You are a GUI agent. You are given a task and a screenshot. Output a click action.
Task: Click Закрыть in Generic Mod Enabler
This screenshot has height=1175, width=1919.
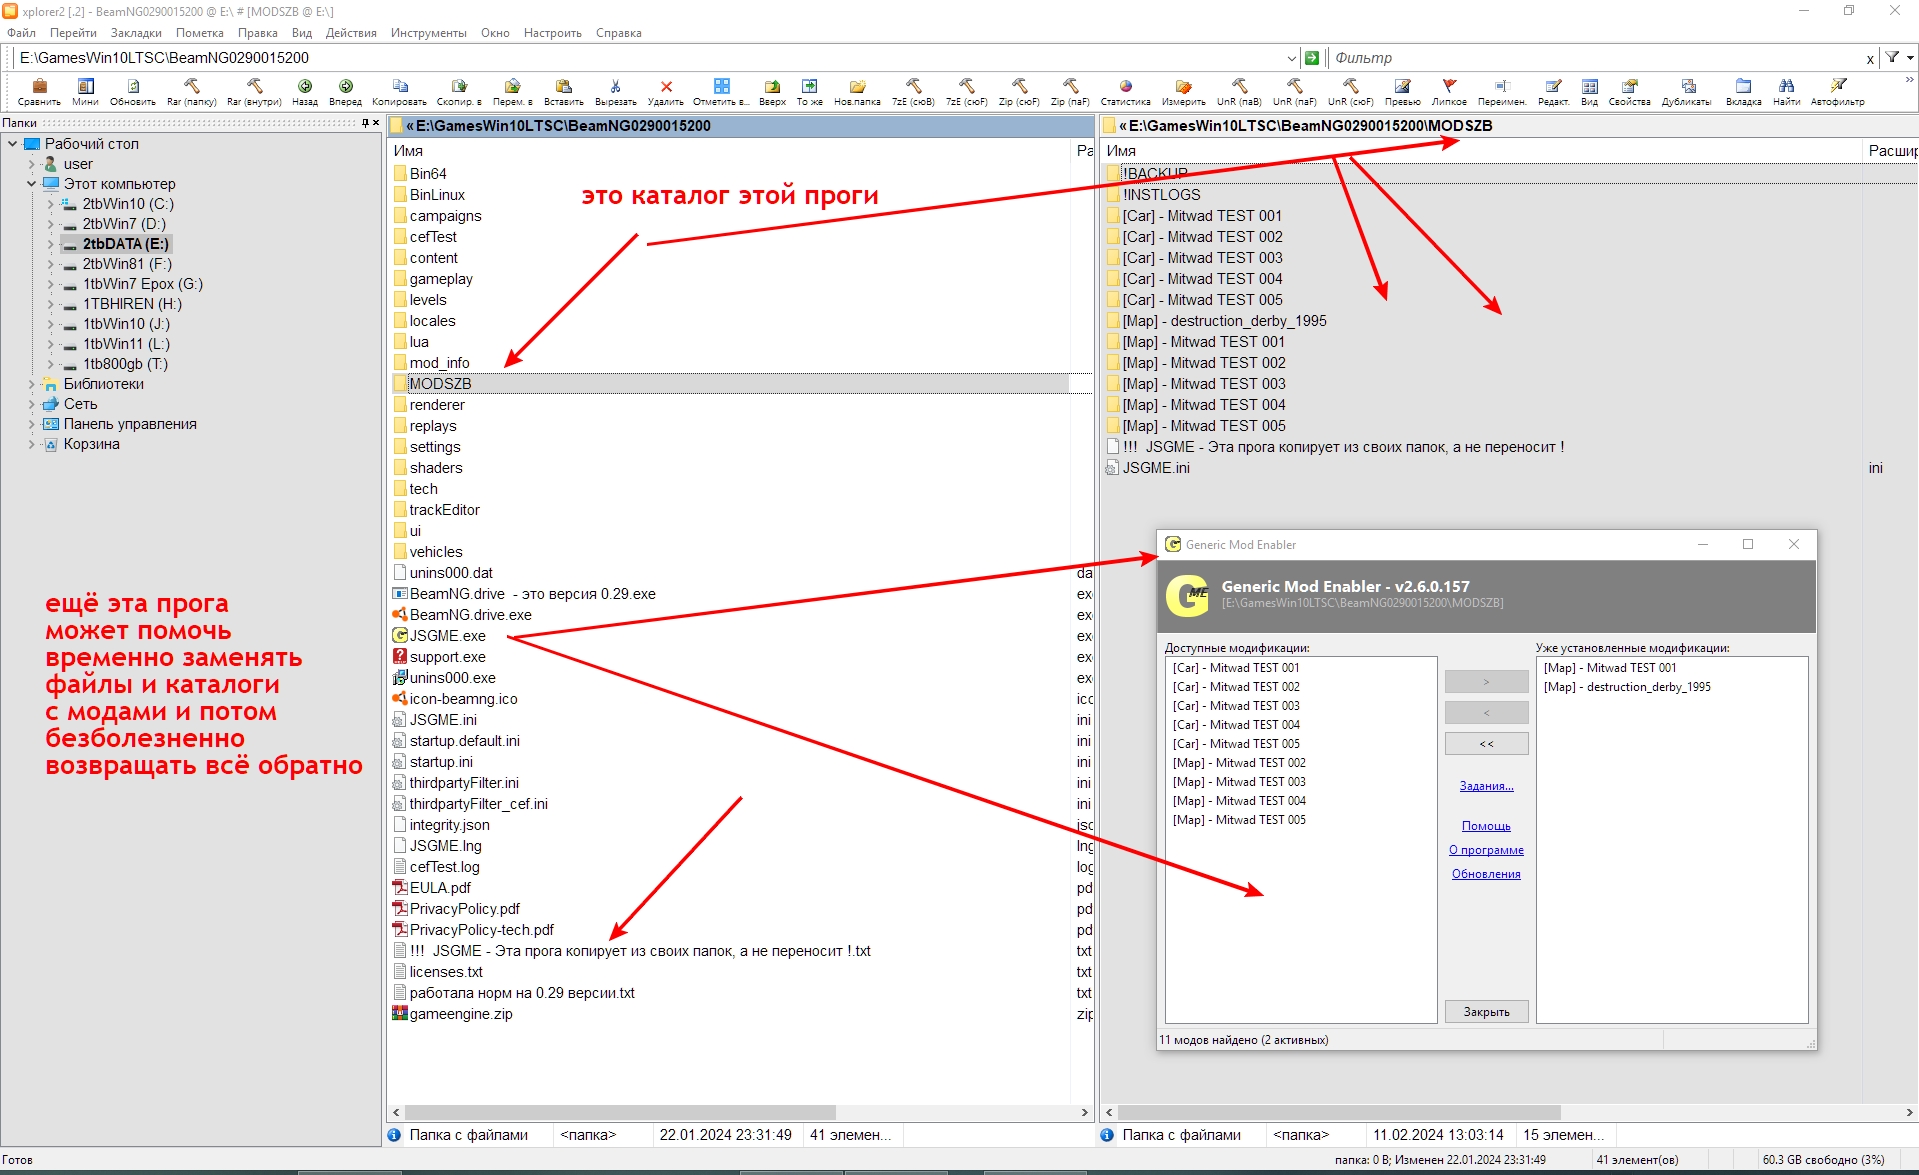click(x=1486, y=1012)
